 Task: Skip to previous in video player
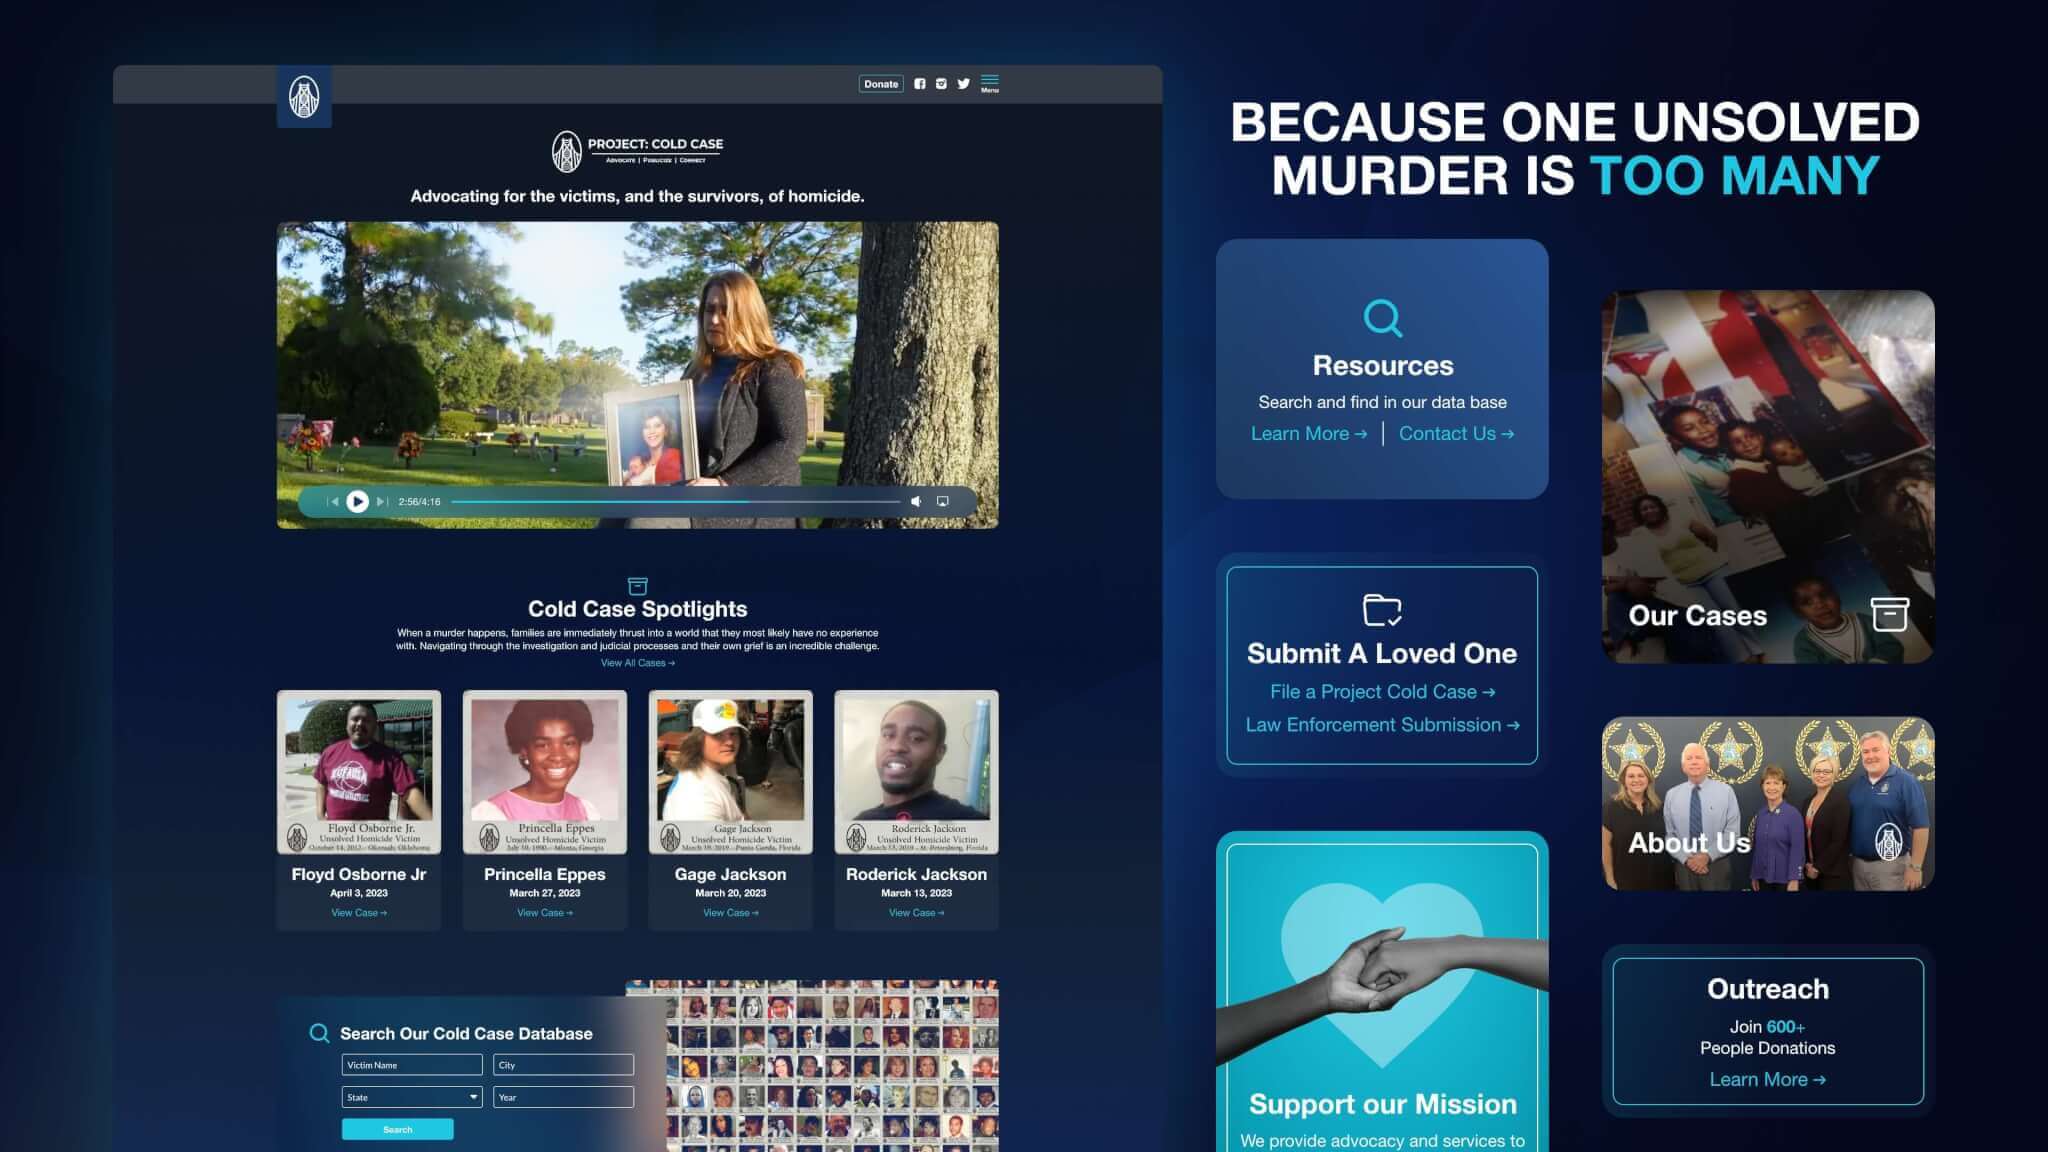(334, 502)
